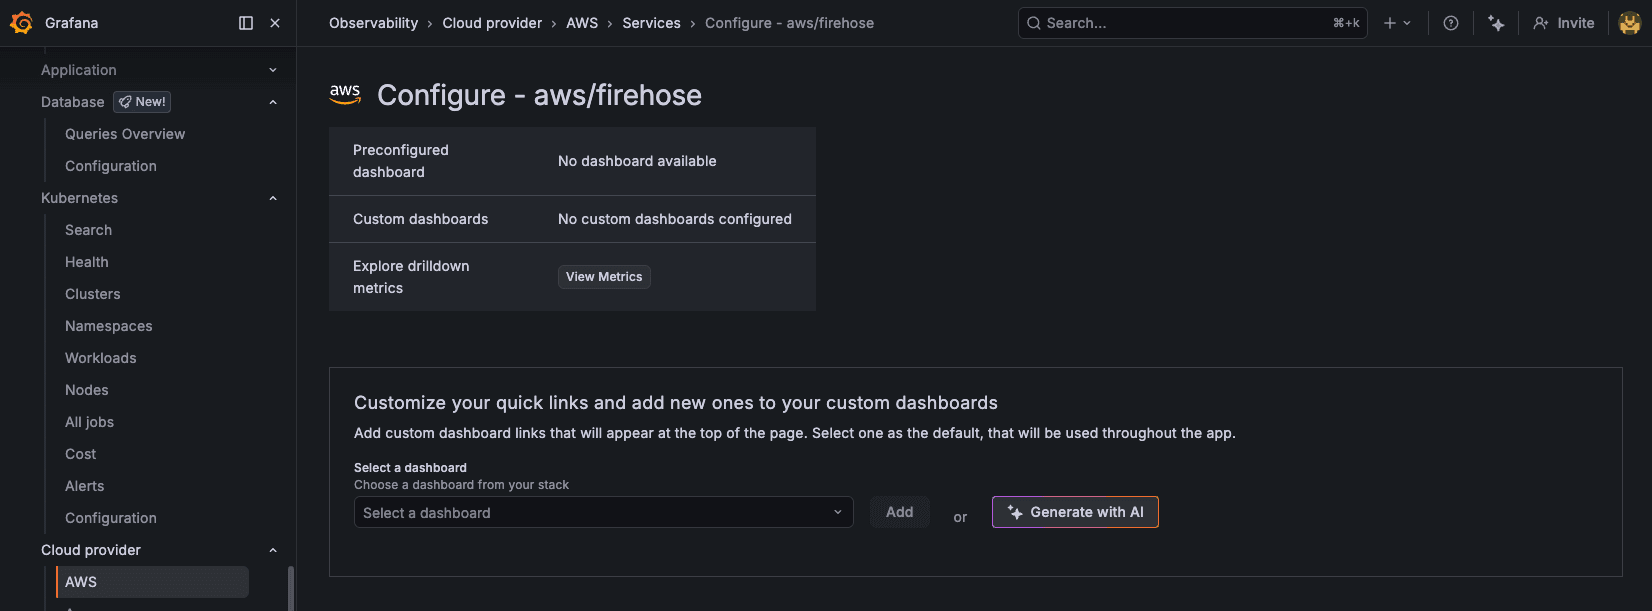Image resolution: width=1652 pixels, height=611 pixels.
Task: Open Kubernetes Health page
Action: pos(87,262)
